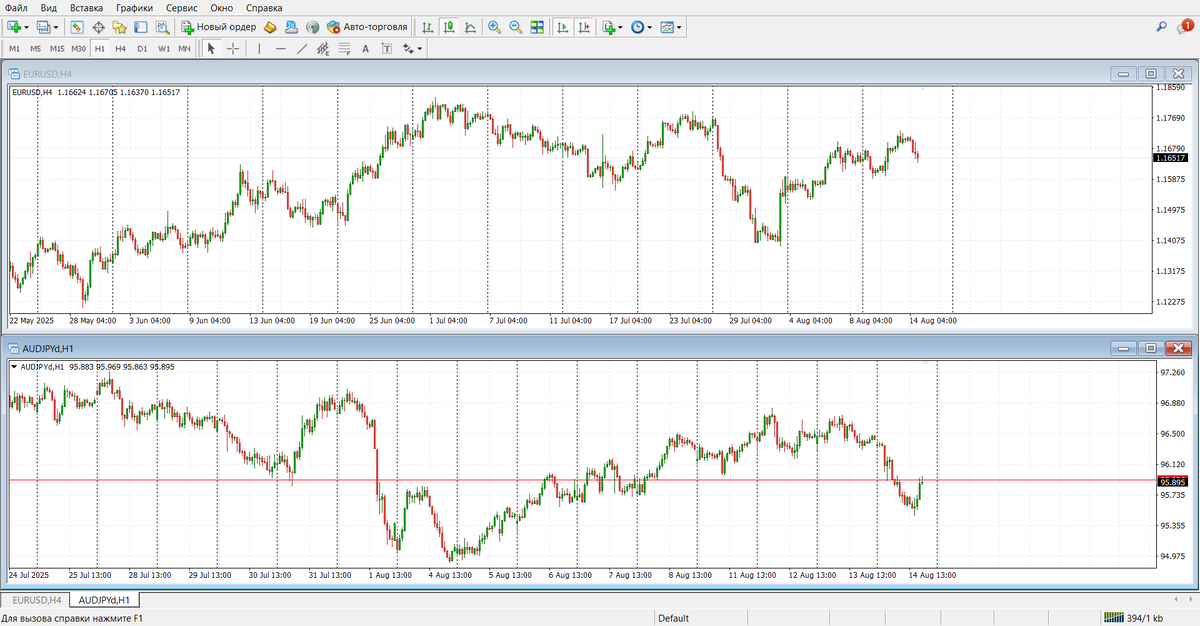Click the red 95.895 price level label
1200x626 pixels.
[x=1169, y=481]
